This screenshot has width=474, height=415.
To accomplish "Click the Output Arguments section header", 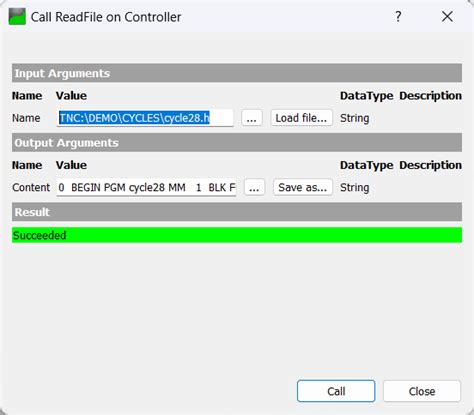I will point(237,142).
